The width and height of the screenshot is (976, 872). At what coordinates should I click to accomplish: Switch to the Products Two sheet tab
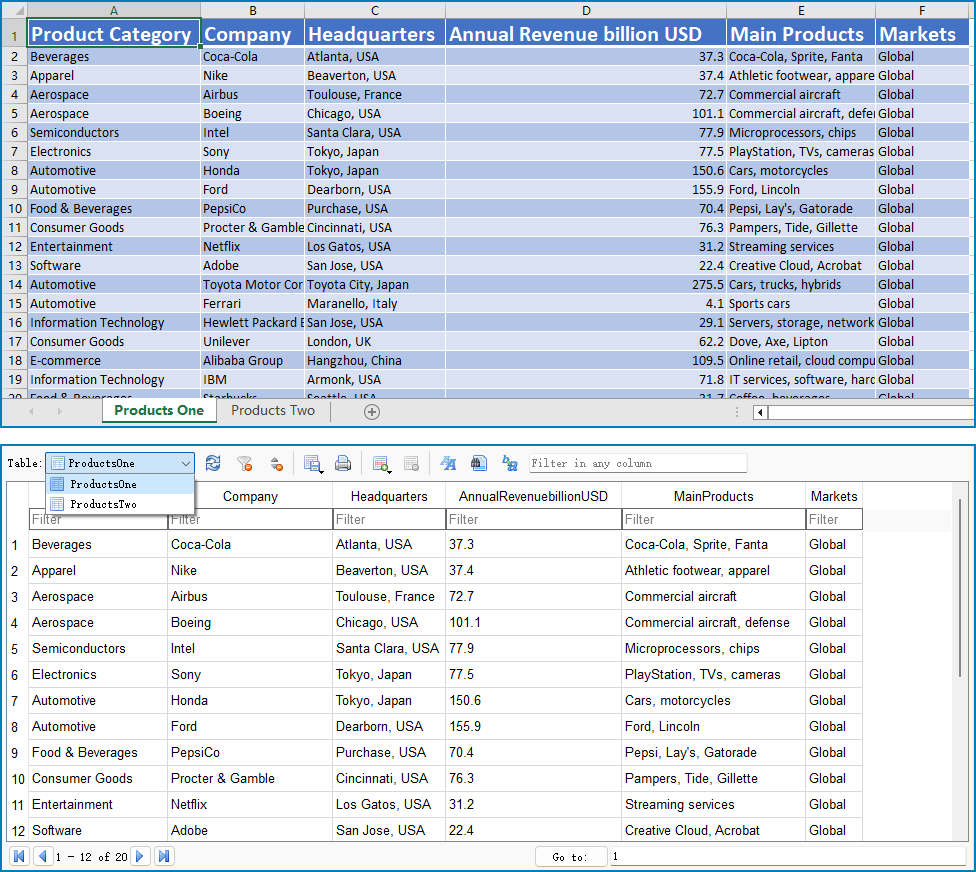click(x=272, y=410)
